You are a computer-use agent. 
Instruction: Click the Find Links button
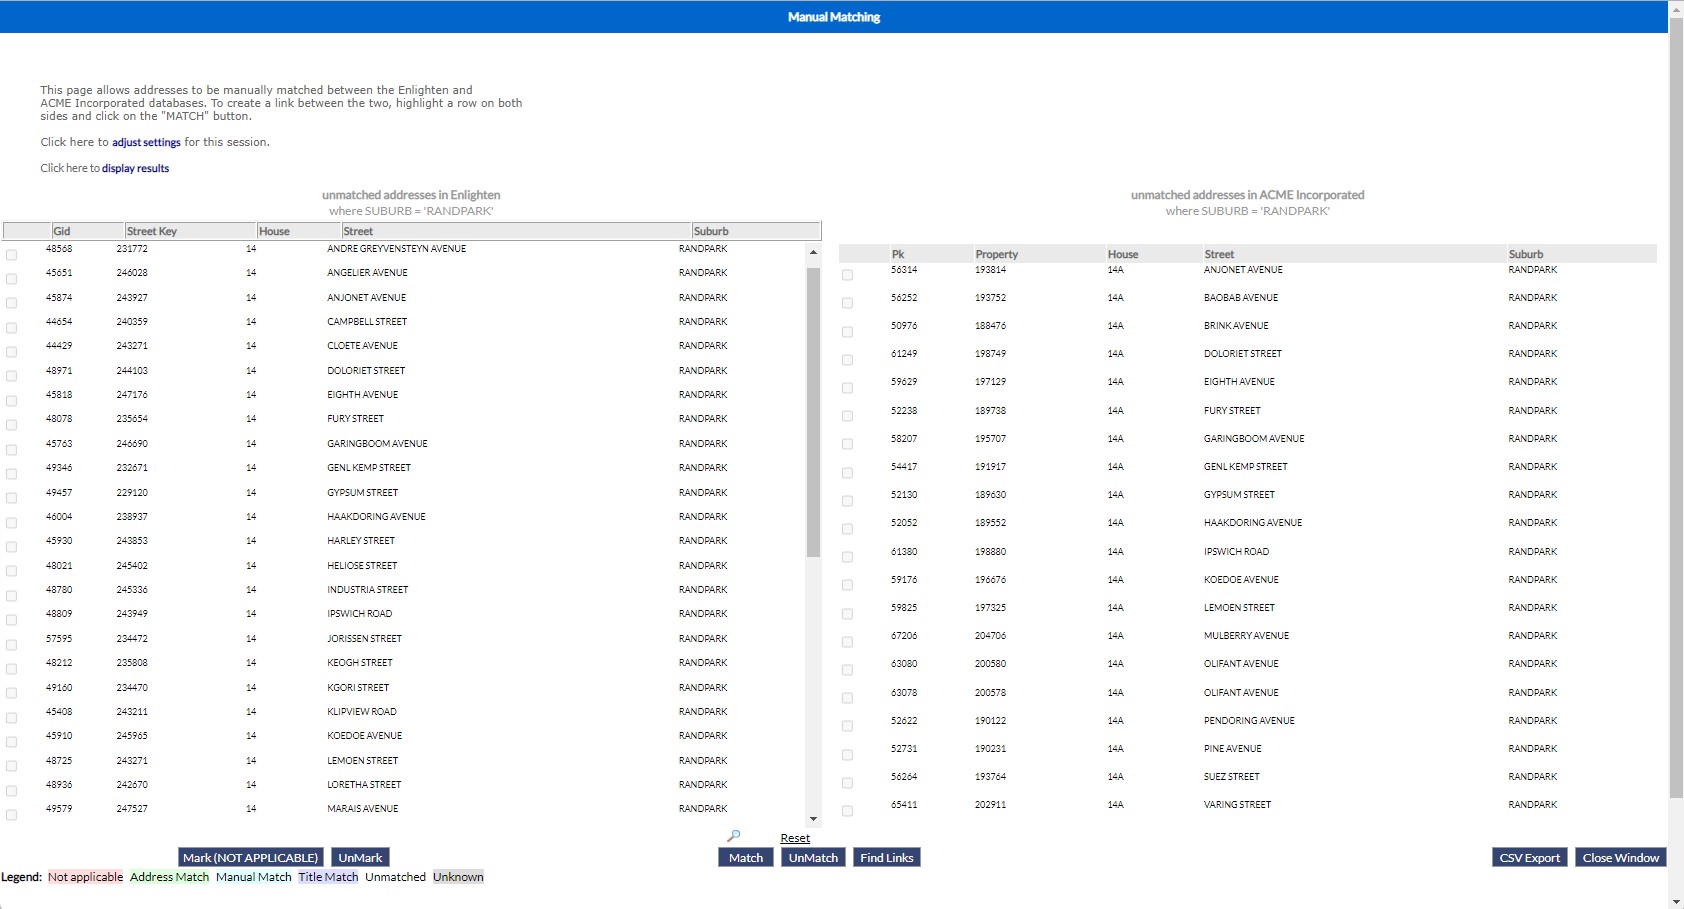[x=886, y=858]
